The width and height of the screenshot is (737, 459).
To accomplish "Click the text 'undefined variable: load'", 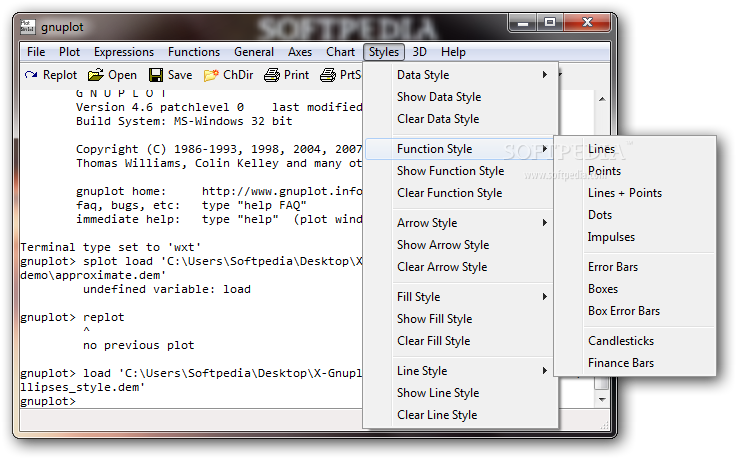I will pyautogui.click(x=167, y=289).
